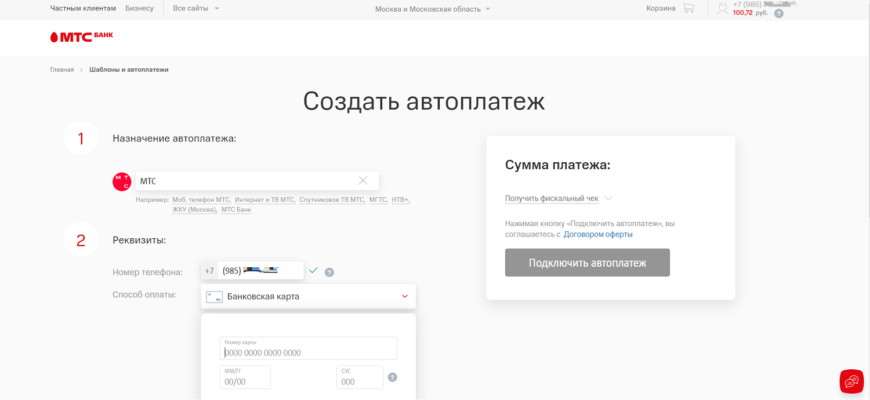Go to Главная breadcrumb
The image size is (870, 400).
tap(62, 70)
